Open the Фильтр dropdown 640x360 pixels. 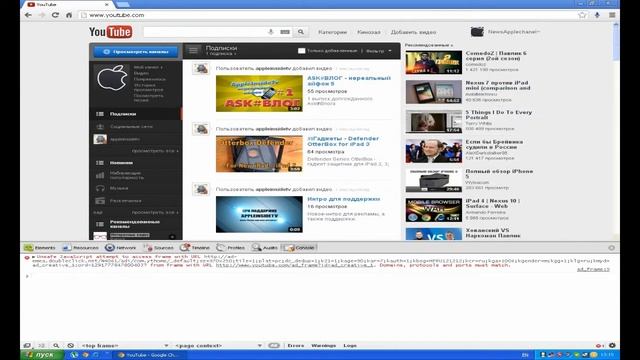[378, 51]
